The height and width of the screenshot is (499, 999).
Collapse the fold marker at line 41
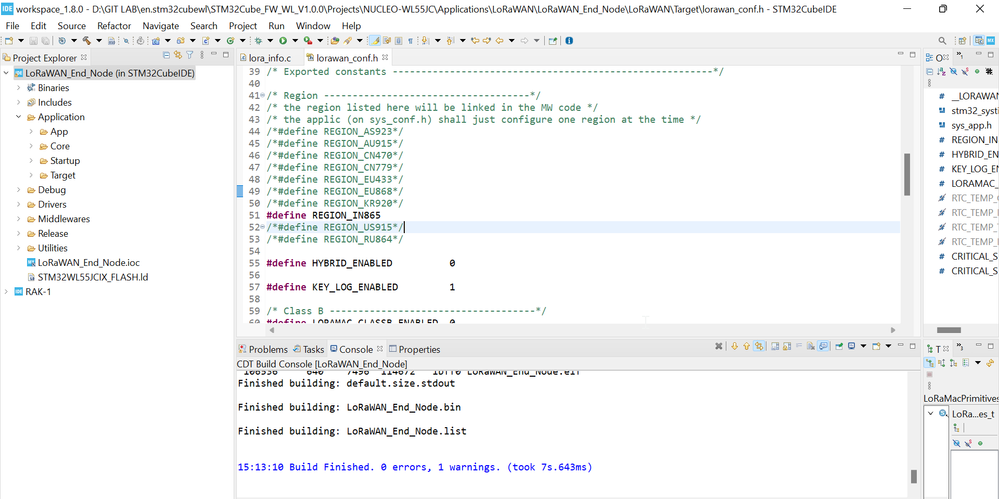(x=262, y=96)
